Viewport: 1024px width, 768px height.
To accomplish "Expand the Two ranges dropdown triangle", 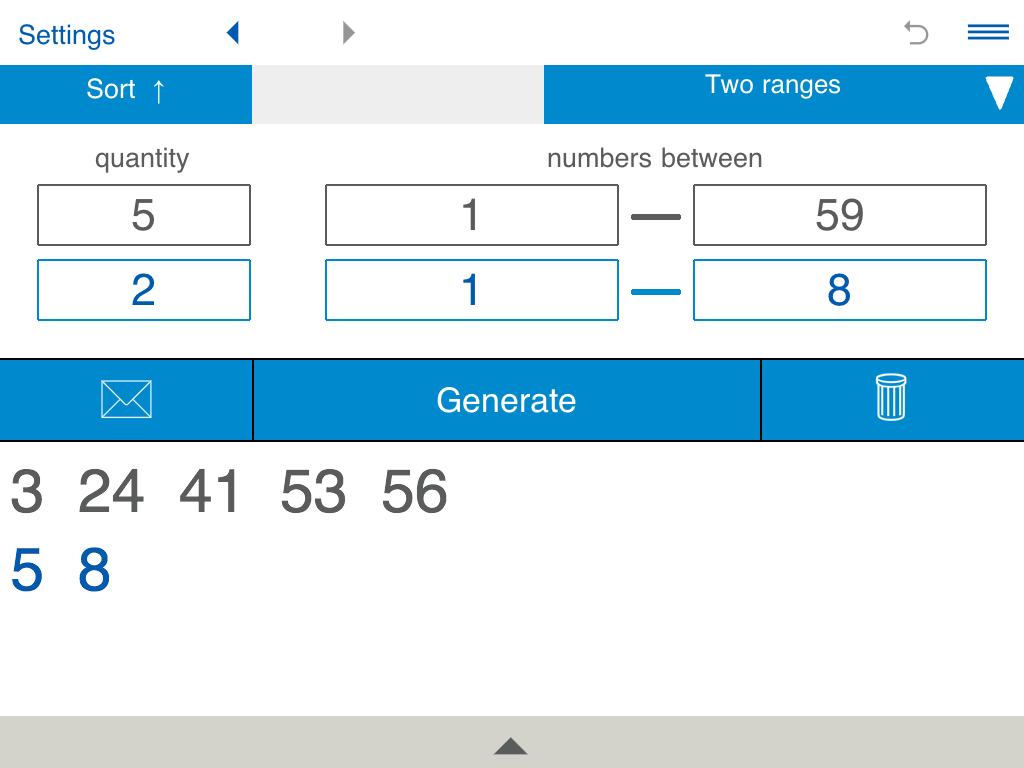I will pyautogui.click(x=998, y=92).
